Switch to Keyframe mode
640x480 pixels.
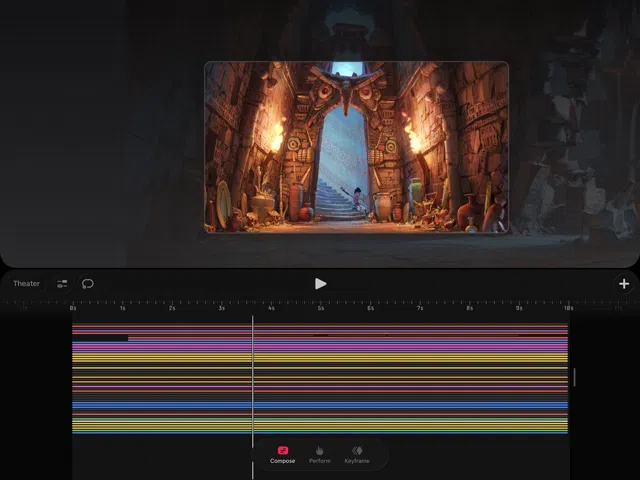(x=357, y=455)
